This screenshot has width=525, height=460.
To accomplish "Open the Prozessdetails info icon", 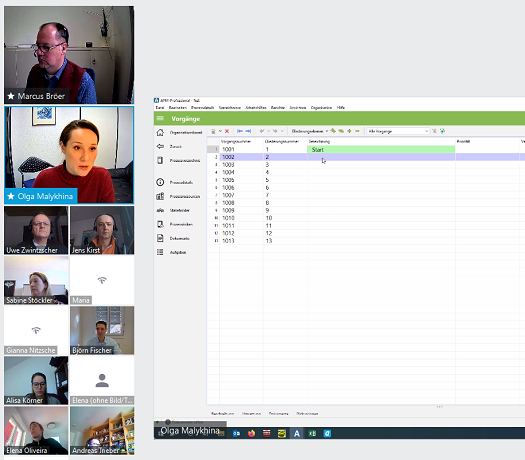I will 160,182.
